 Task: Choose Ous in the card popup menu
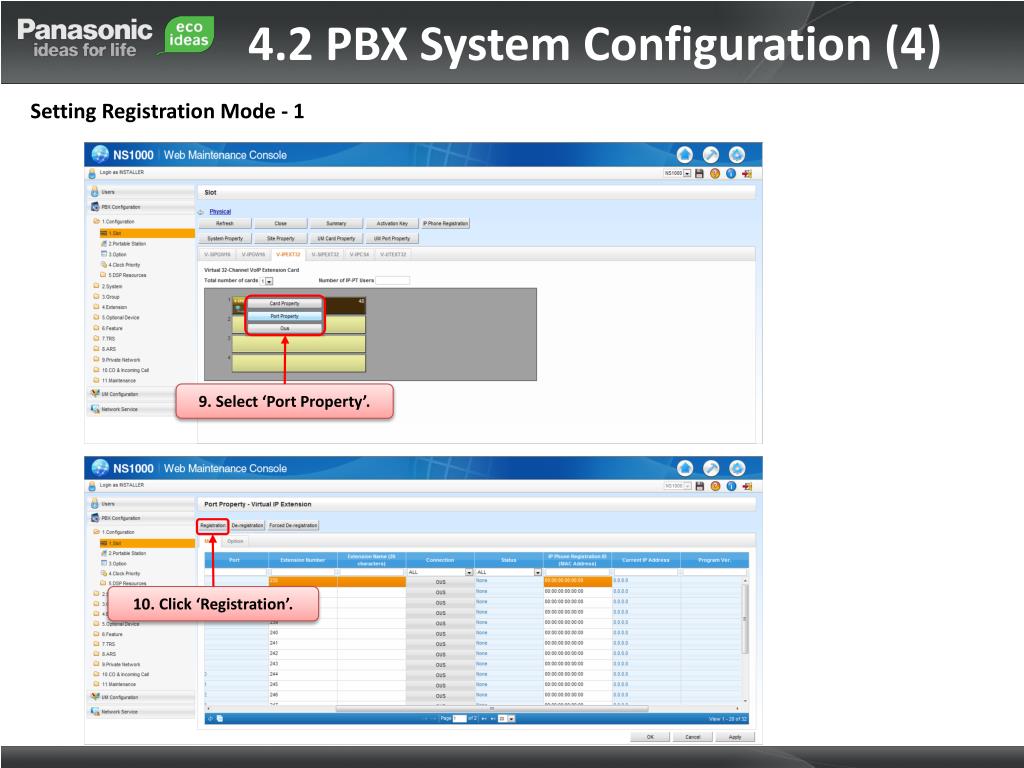click(285, 328)
